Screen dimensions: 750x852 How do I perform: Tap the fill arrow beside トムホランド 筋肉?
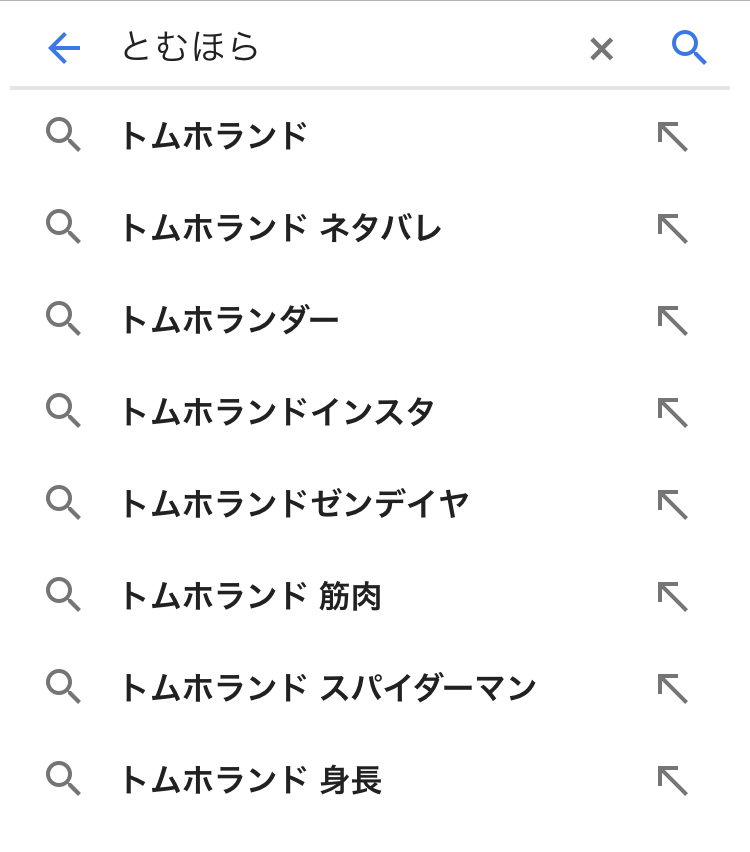(672, 596)
